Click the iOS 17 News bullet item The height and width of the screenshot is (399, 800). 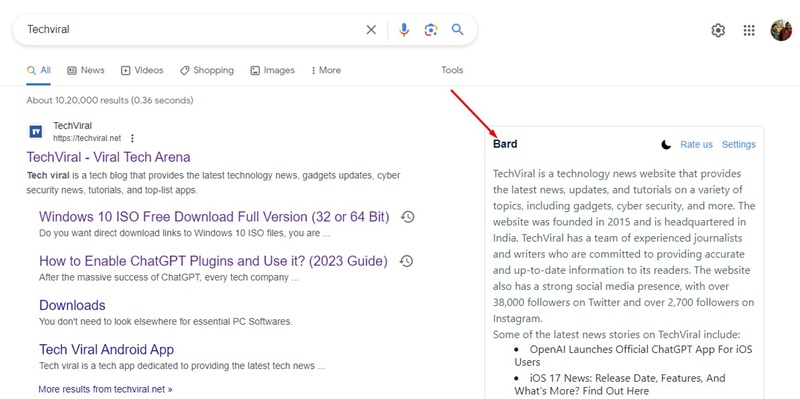pos(619,384)
